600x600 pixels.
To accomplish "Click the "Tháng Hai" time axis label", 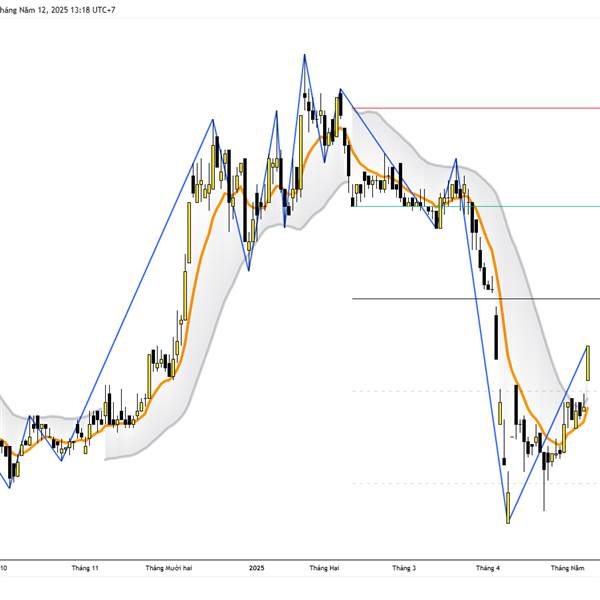I will click(324, 568).
